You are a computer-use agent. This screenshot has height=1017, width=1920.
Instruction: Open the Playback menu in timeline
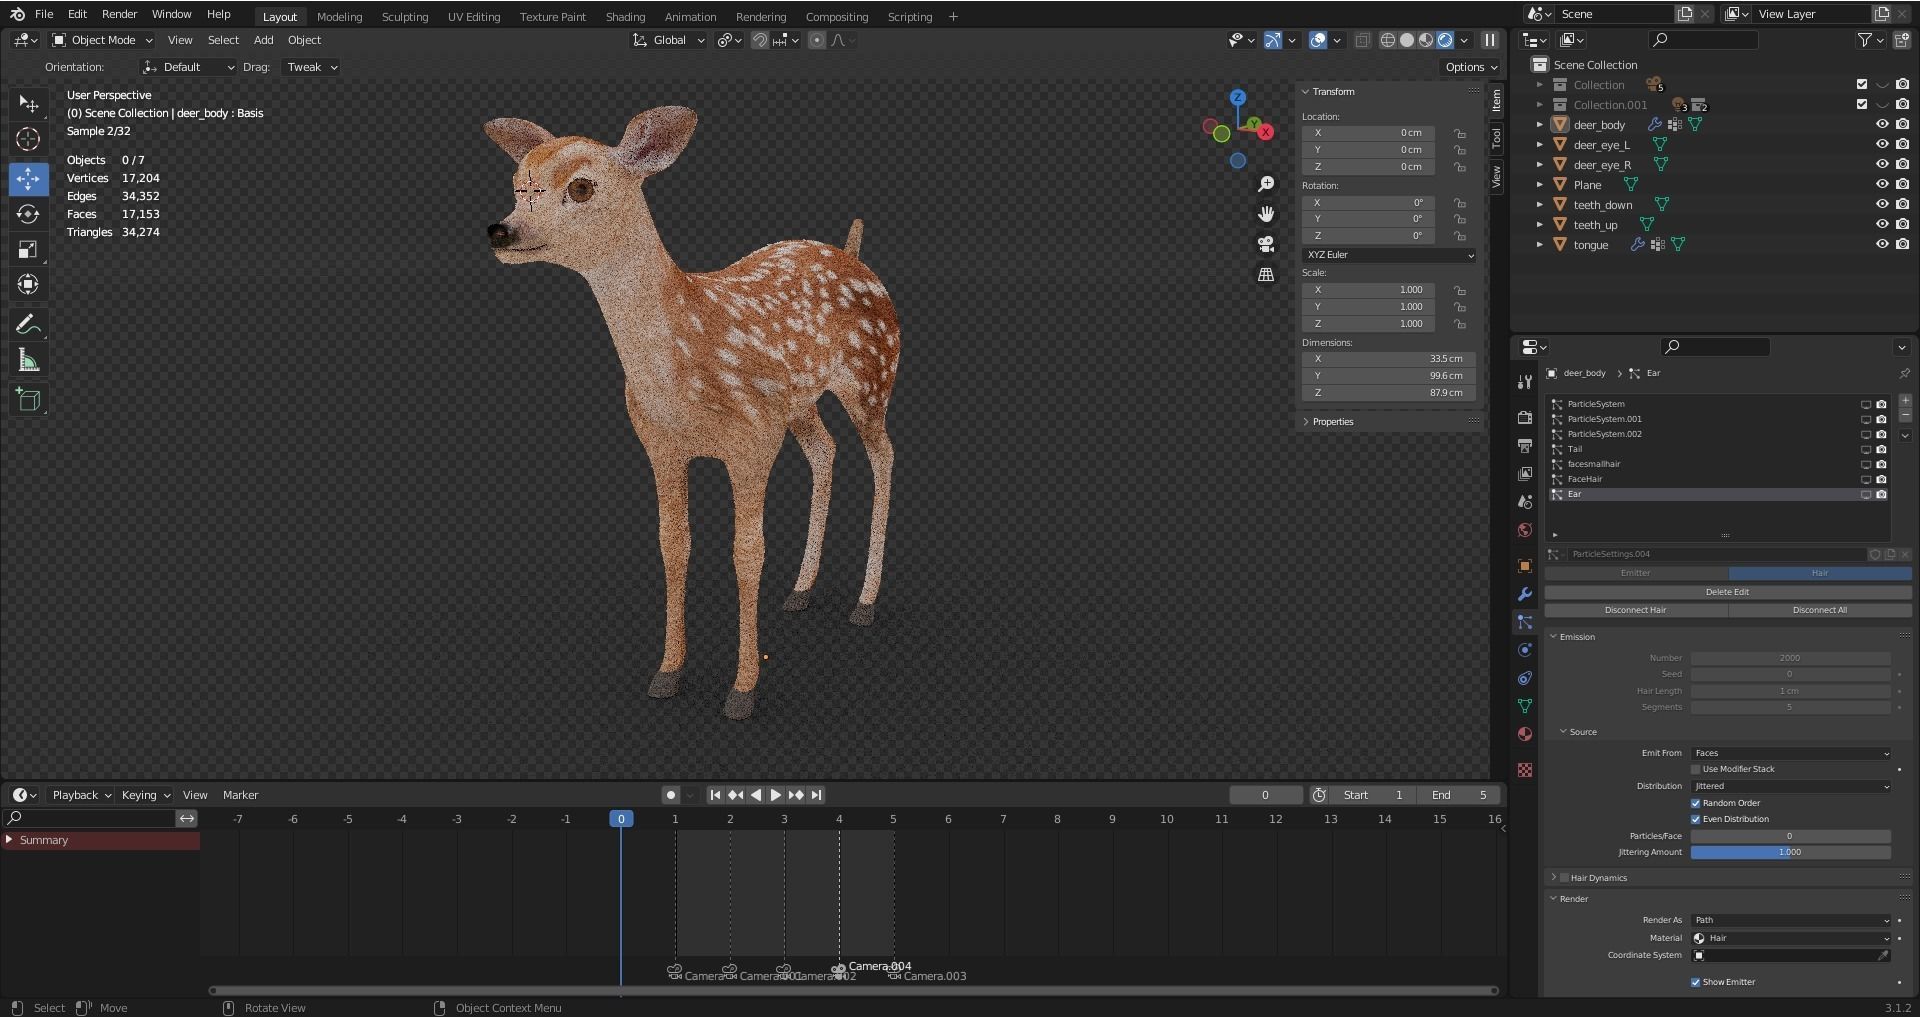(81, 795)
